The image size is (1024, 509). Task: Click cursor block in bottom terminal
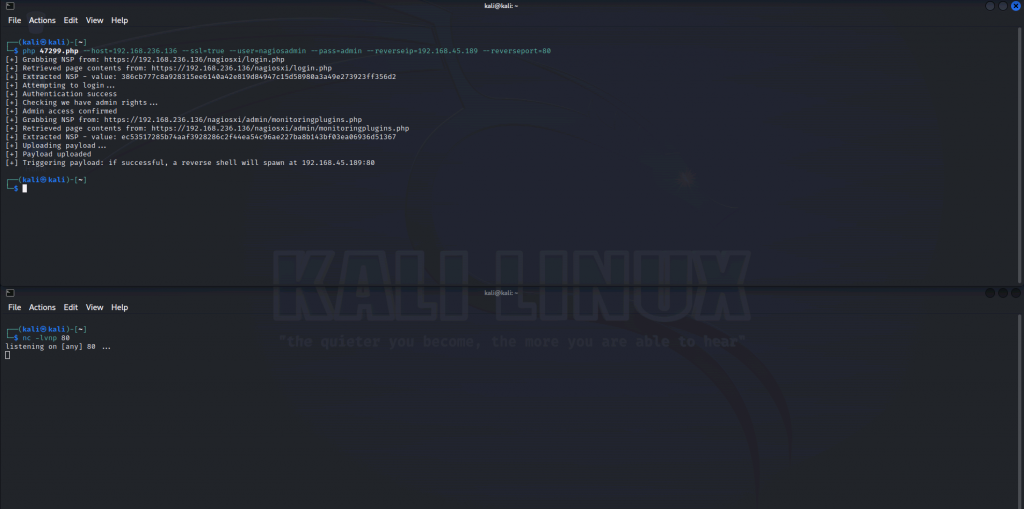7,355
